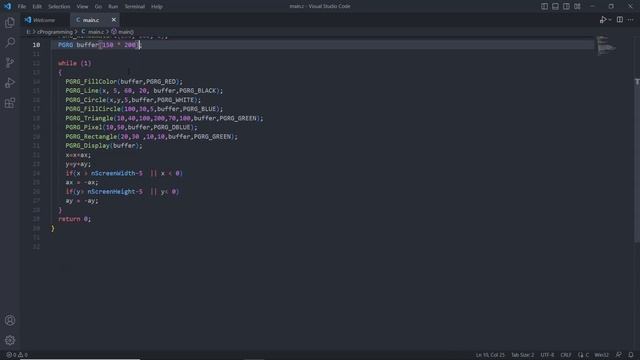Click the 'while (1)' line
640x360 pixels.
75,63
